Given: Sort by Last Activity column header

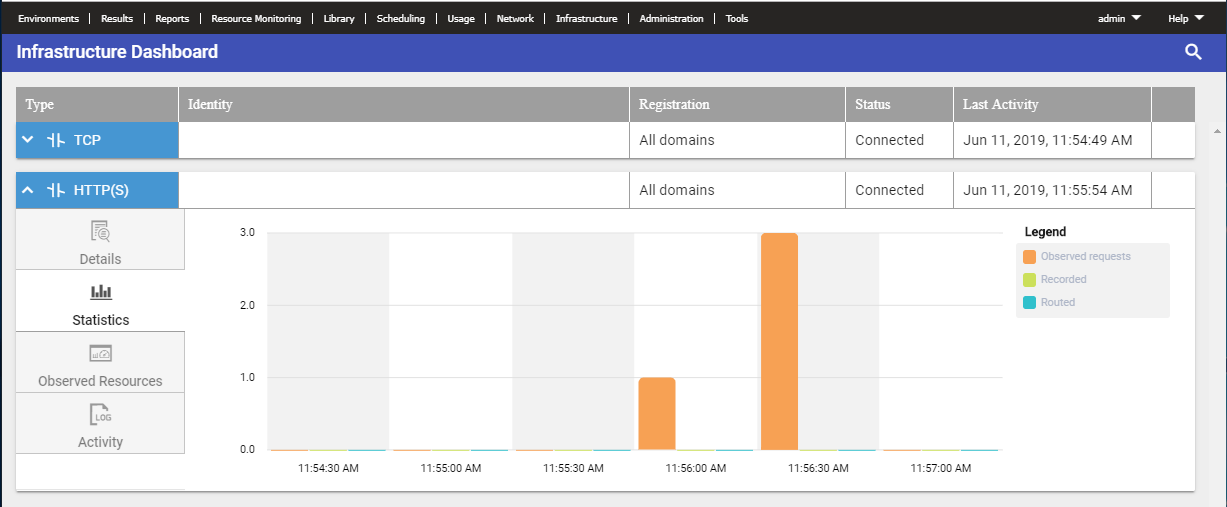Looking at the screenshot, I should click(x=1000, y=104).
